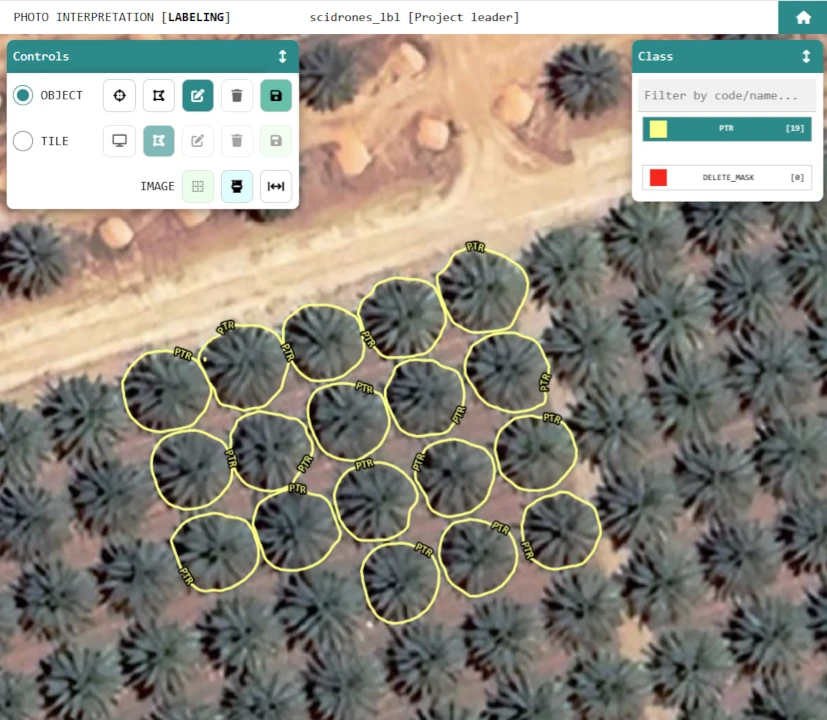Click the red DELETE_MASK color swatch
The height and width of the screenshot is (720, 827).
pyautogui.click(x=658, y=177)
